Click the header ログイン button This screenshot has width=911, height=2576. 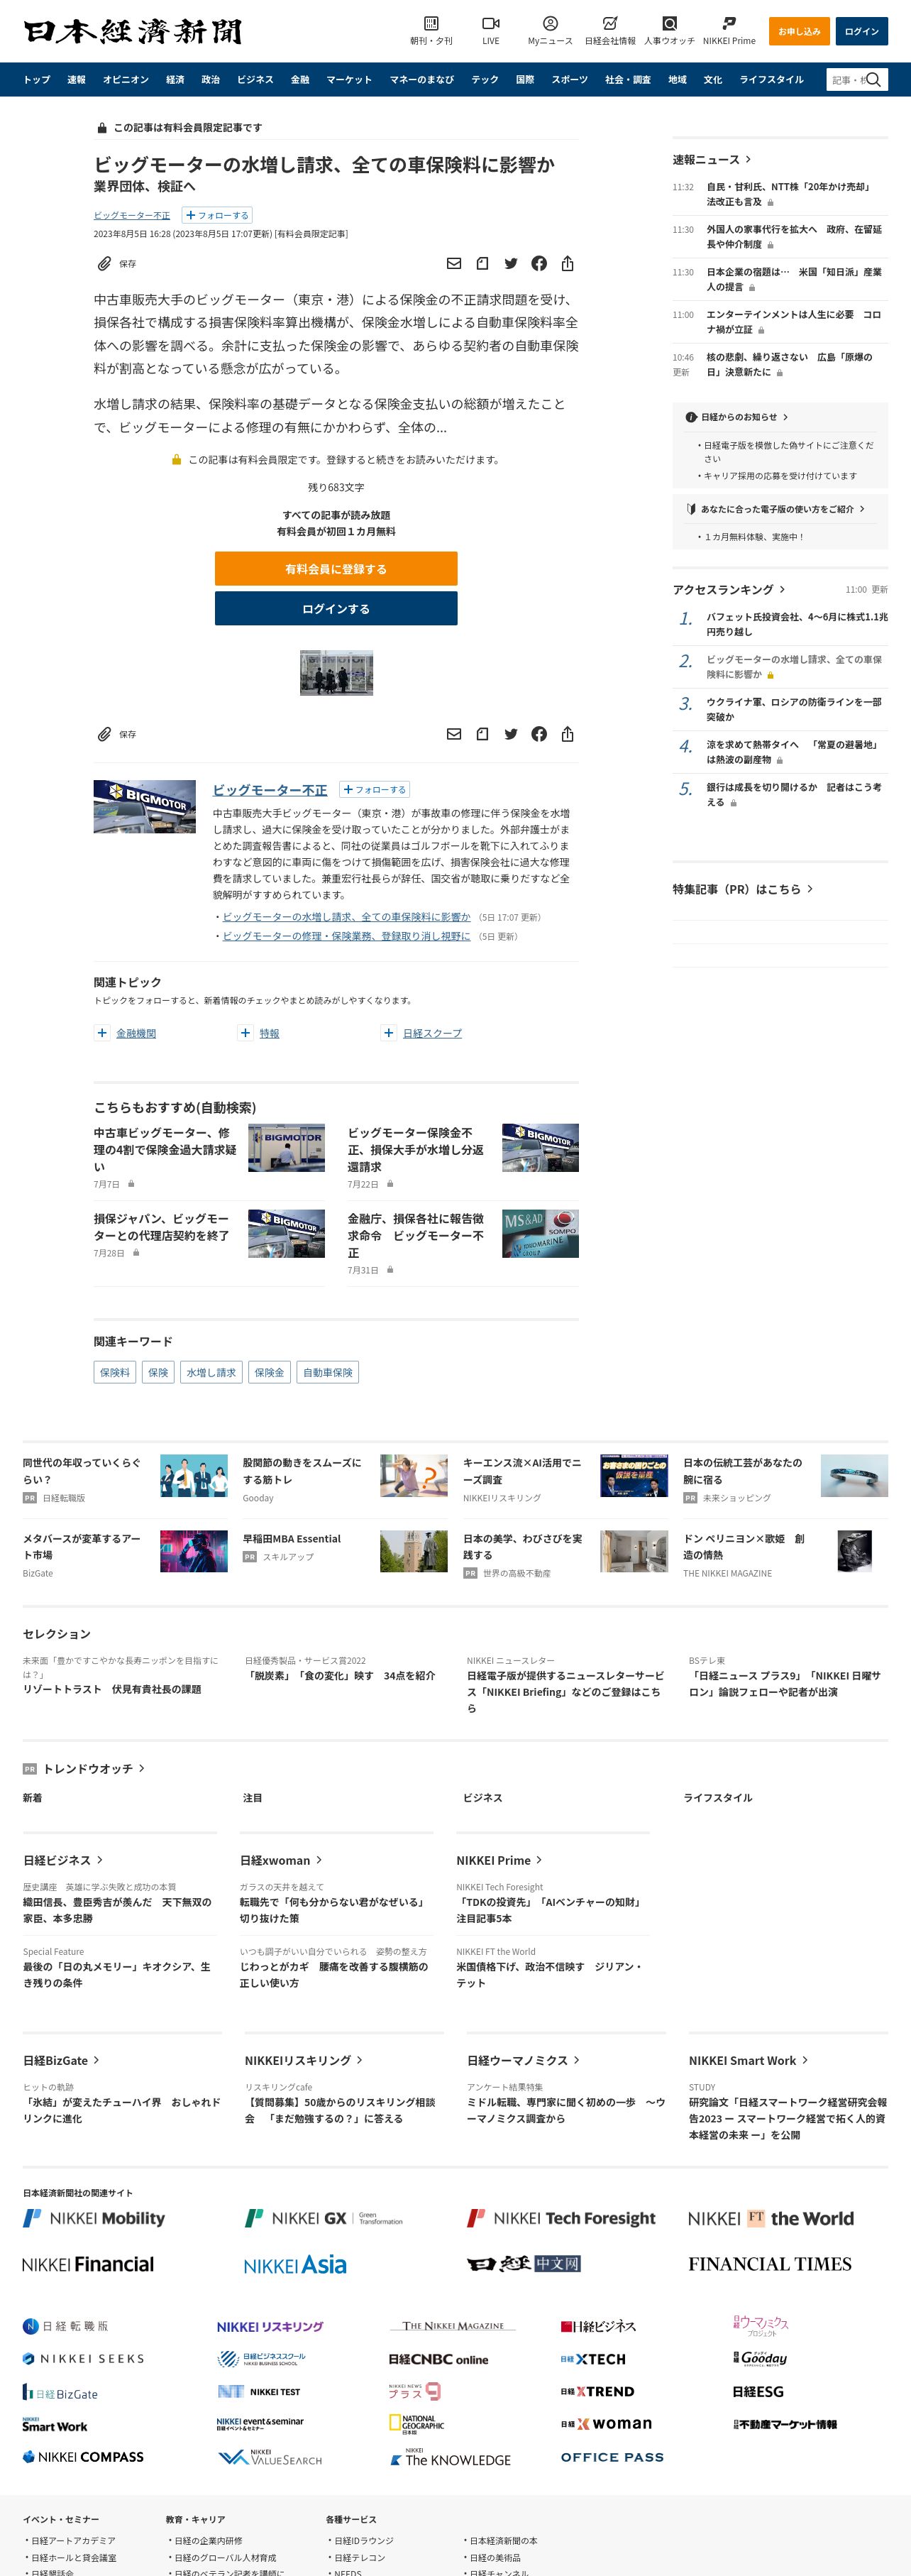(x=861, y=31)
